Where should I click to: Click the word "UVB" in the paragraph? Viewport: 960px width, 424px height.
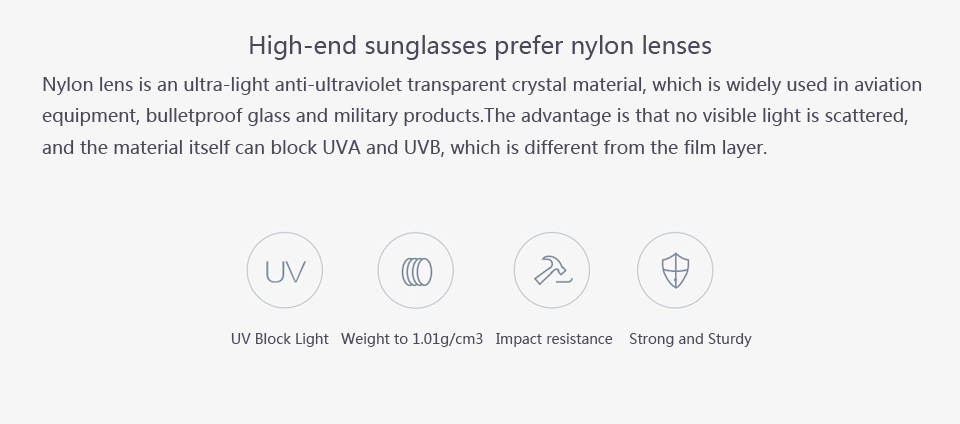tap(422, 148)
